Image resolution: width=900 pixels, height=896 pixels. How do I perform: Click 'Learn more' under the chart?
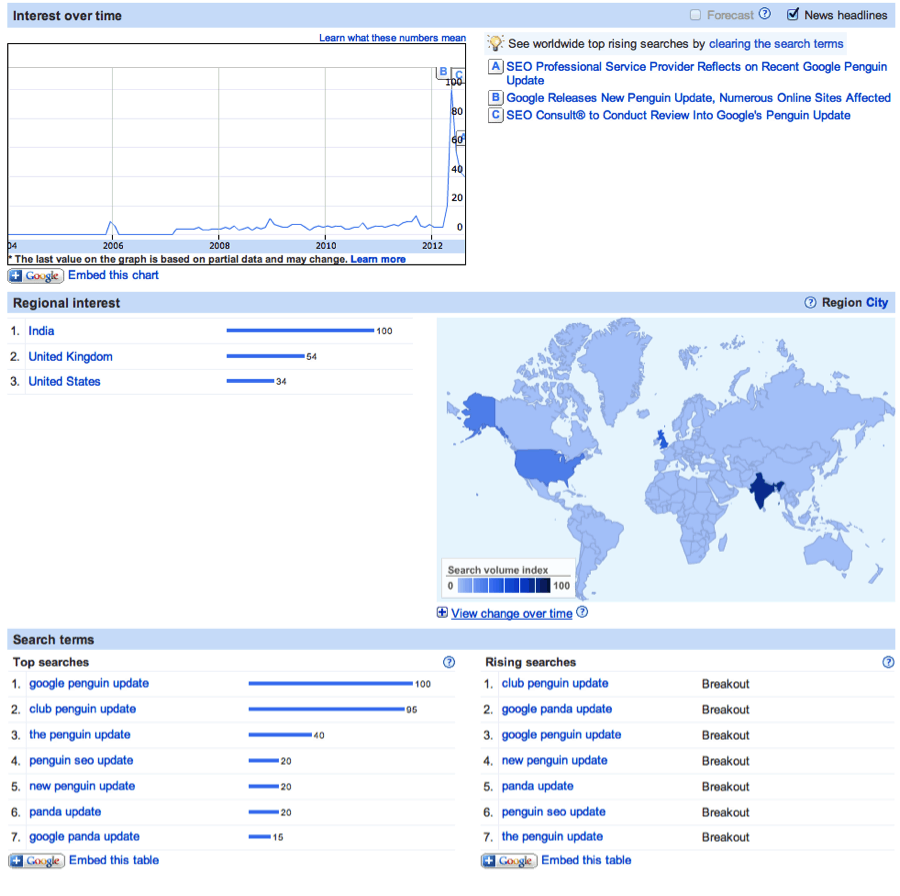coord(378,259)
